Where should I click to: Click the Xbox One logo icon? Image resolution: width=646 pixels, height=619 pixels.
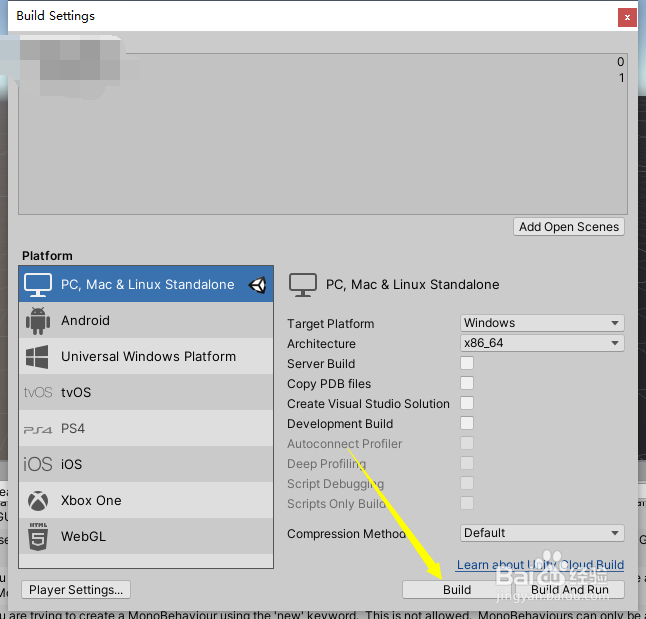(38, 500)
